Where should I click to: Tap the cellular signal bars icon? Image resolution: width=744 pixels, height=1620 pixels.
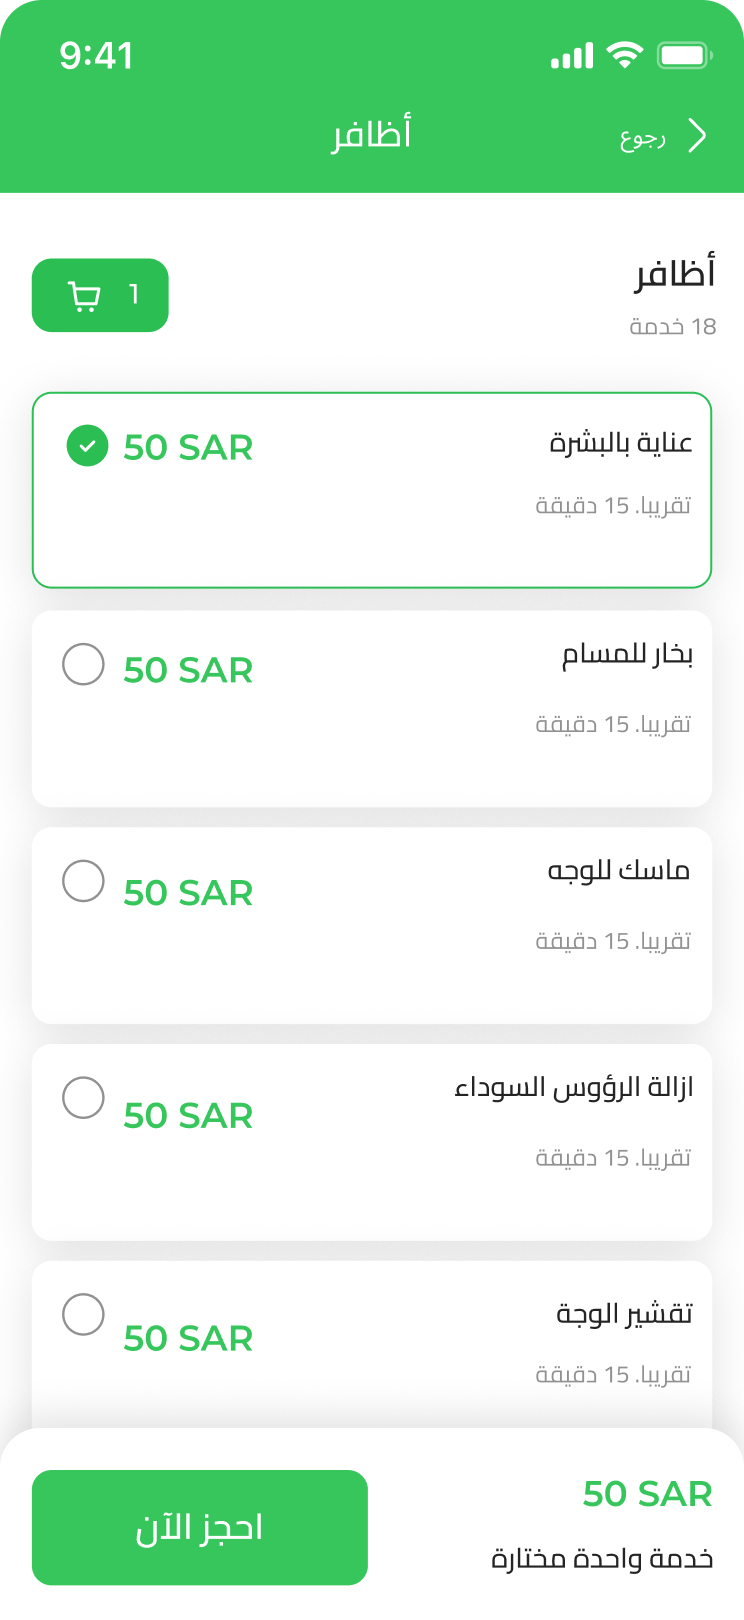pyautogui.click(x=572, y=57)
